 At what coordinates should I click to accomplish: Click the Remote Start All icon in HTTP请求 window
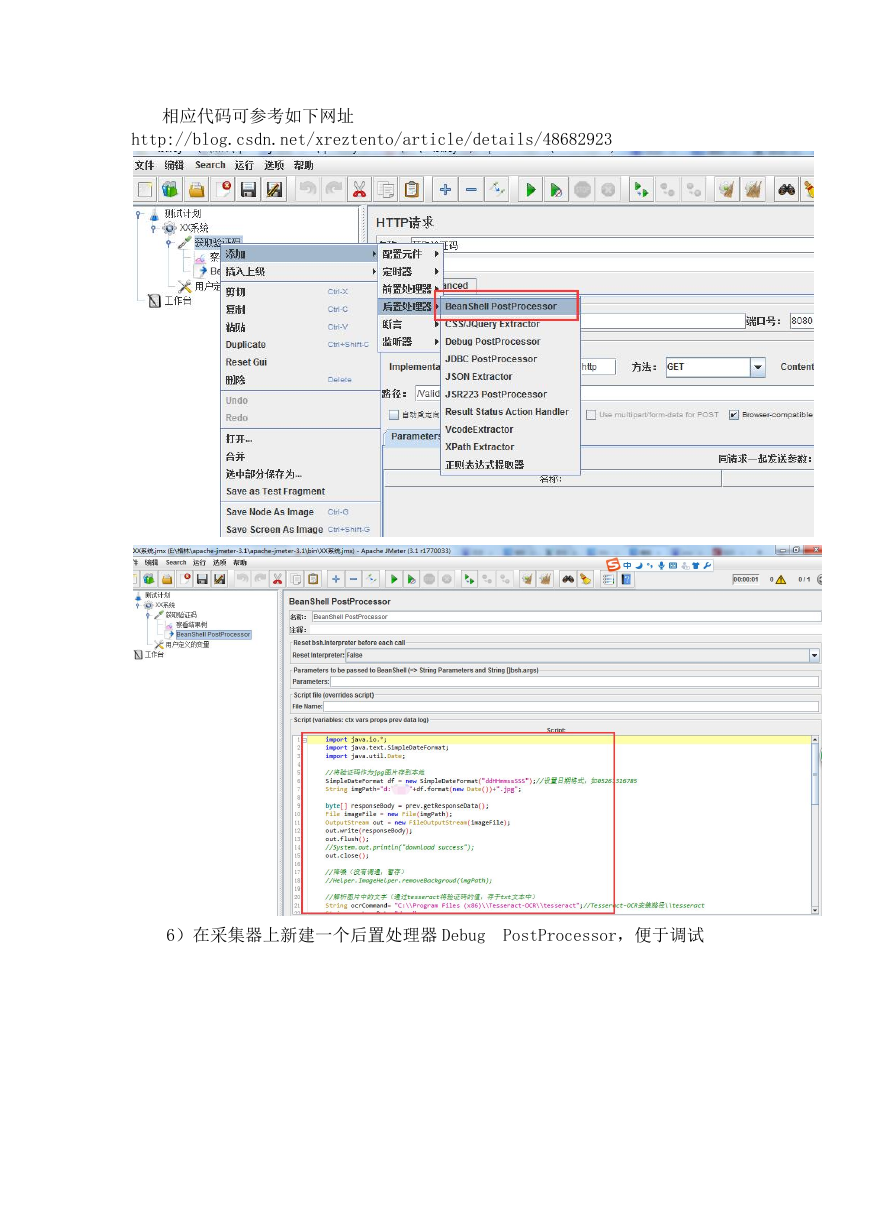click(x=642, y=189)
